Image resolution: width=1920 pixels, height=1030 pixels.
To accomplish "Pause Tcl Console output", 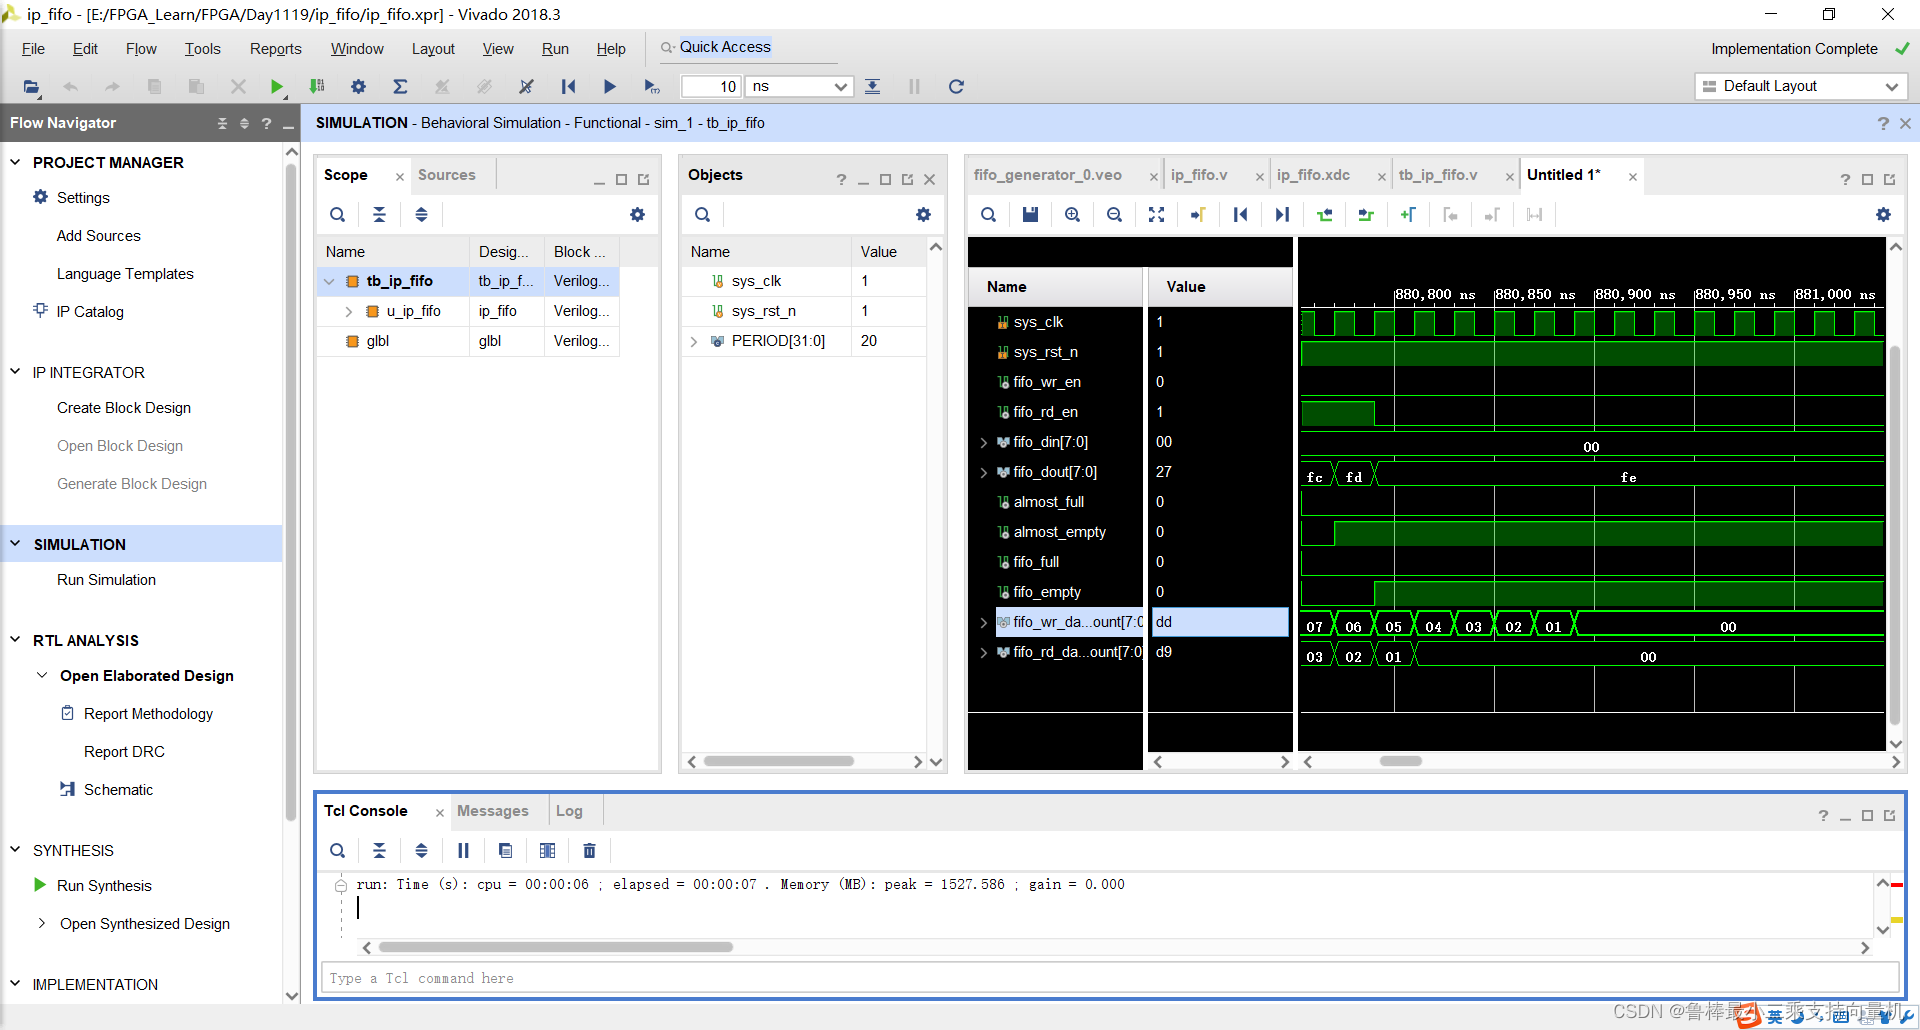I will point(463,851).
